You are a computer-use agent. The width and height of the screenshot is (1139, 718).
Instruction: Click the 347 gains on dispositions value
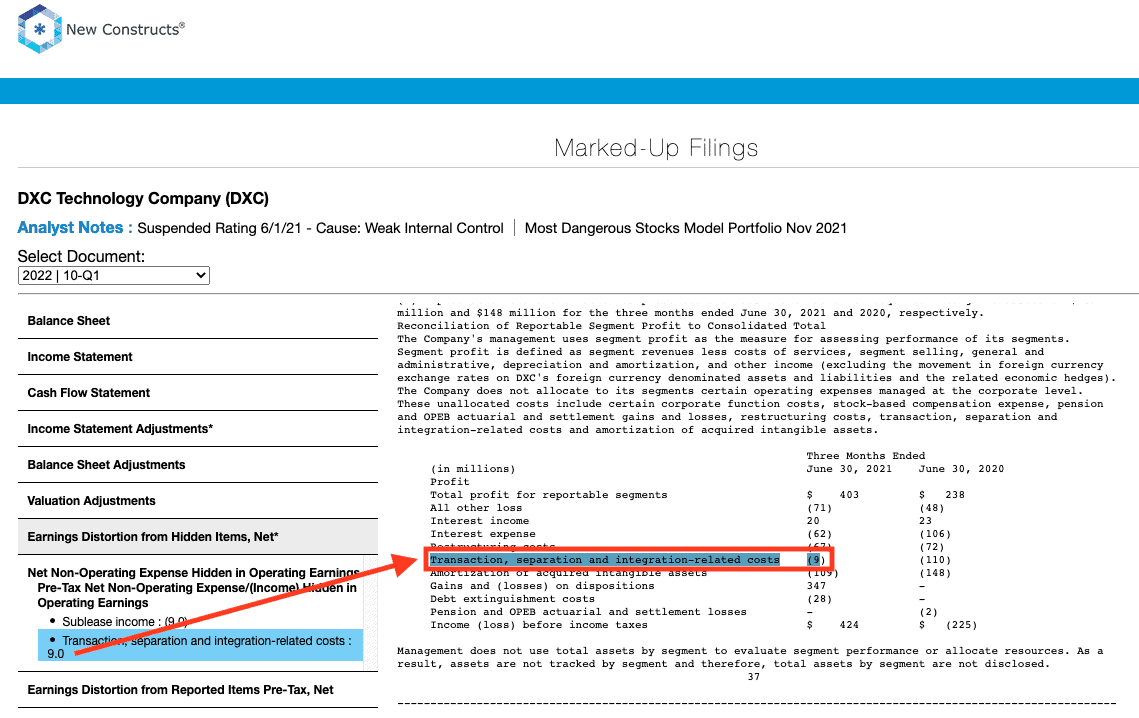tap(816, 586)
